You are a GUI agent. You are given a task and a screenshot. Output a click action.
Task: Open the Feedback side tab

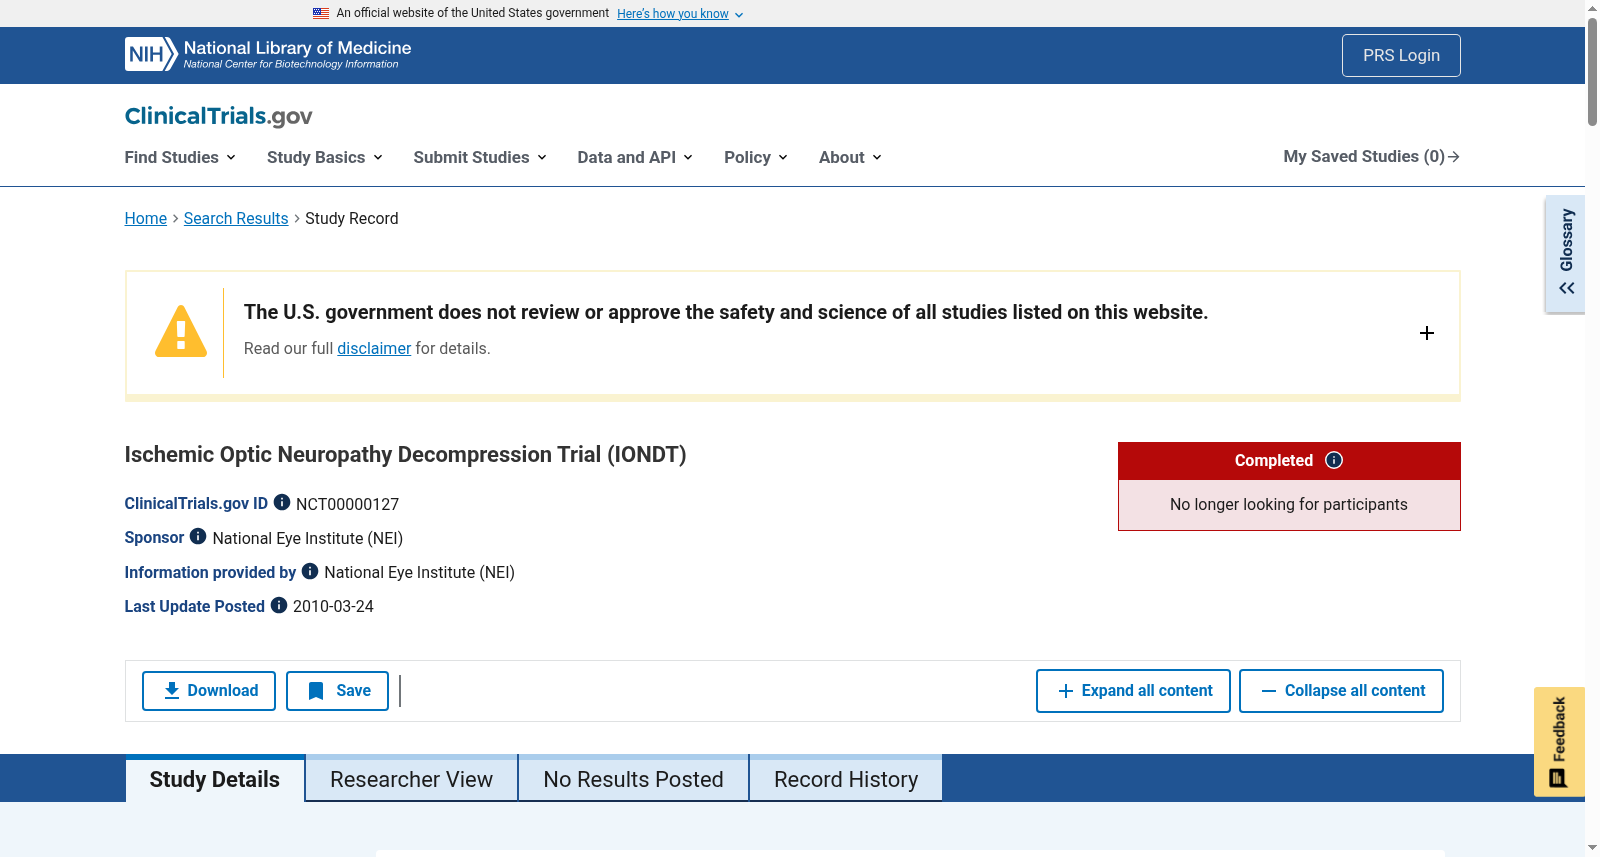pyautogui.click(x=1559, y=741)
